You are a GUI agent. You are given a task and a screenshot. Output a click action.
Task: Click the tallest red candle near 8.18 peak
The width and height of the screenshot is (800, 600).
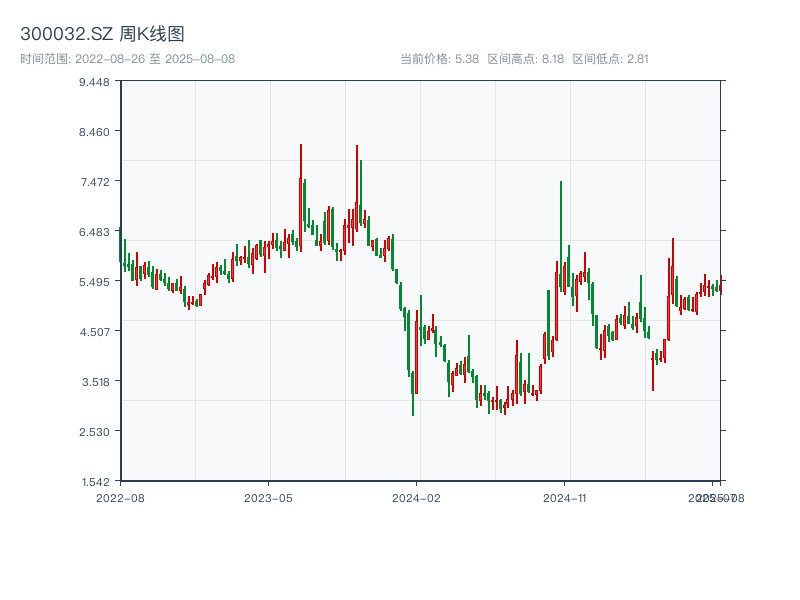301,198
